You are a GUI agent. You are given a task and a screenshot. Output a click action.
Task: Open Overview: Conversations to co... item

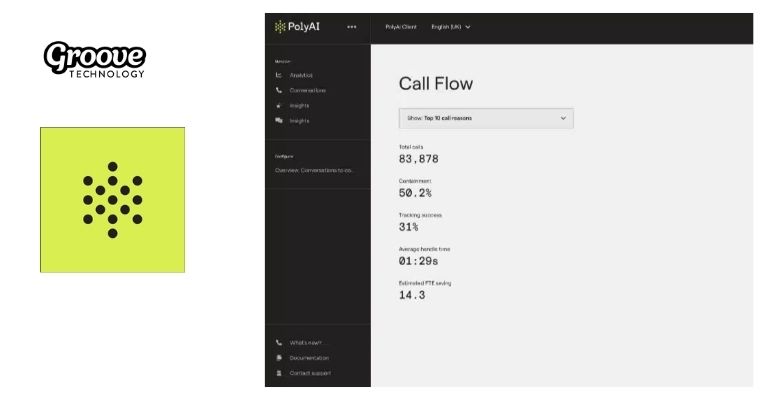tap(314, 170)
